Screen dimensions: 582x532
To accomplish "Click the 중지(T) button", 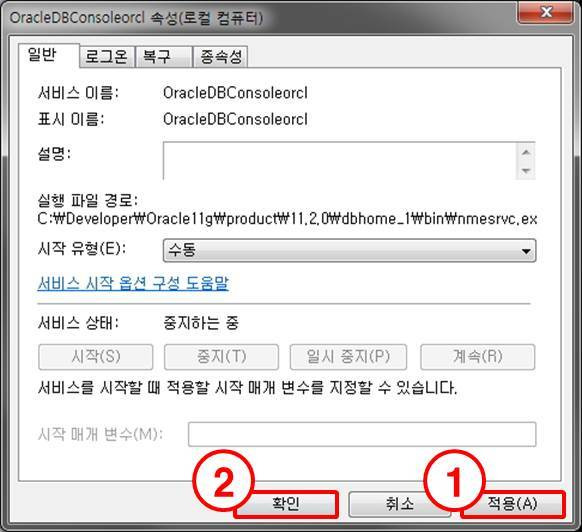I will (221, 357).
